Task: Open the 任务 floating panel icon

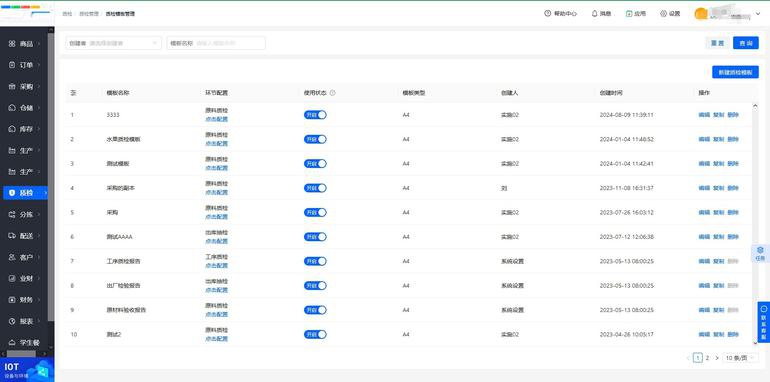Action: pyautogui.click(x=760, y=253)
